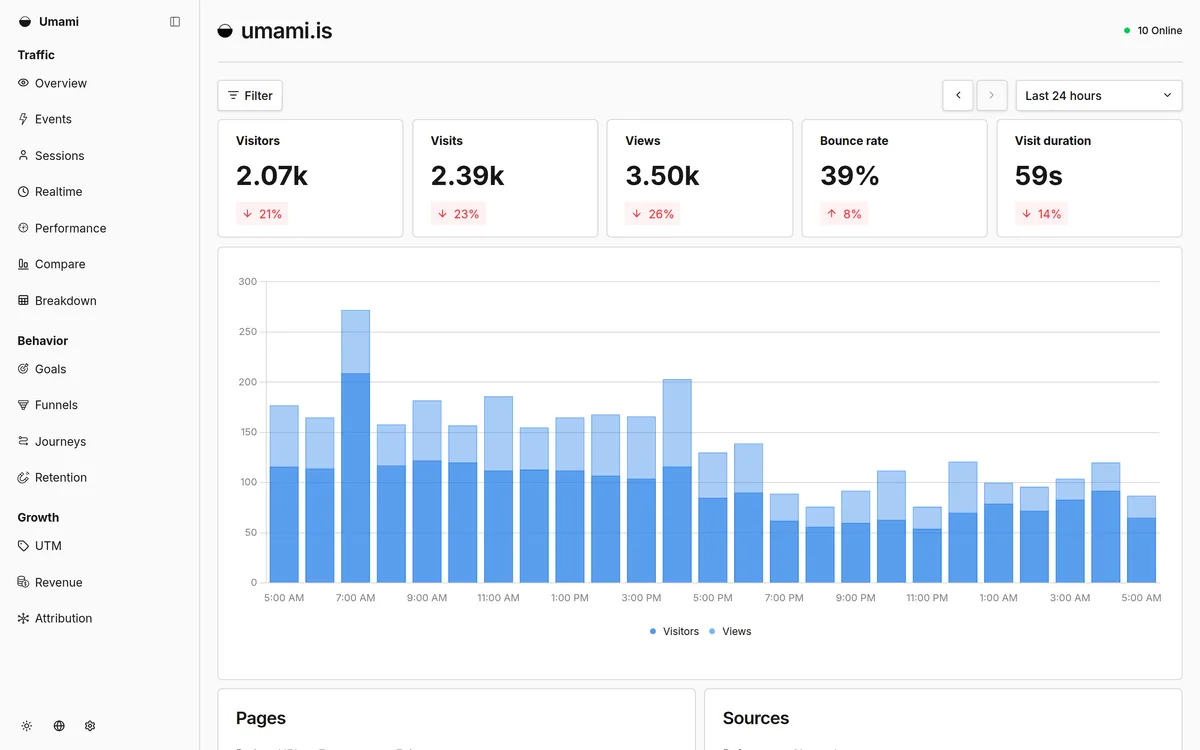Image resolution: width=1200 pixels, height=750 pixels.
Task: Open the Overview page
Action: point(61,83)
